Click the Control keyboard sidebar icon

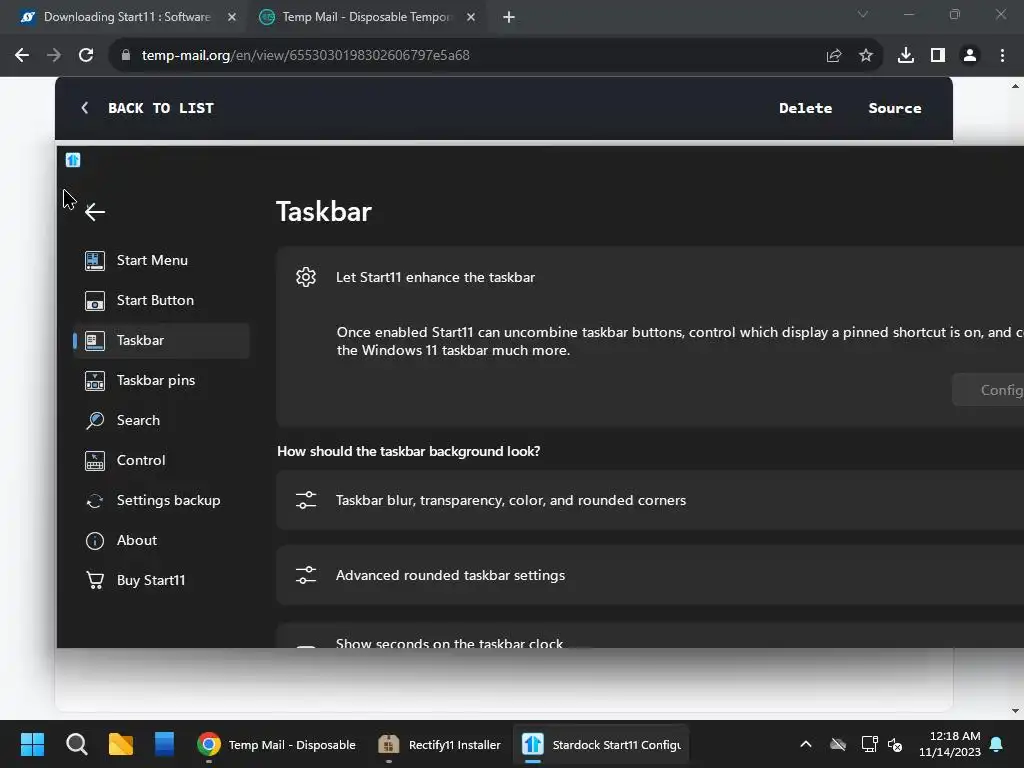click(95, 460)
